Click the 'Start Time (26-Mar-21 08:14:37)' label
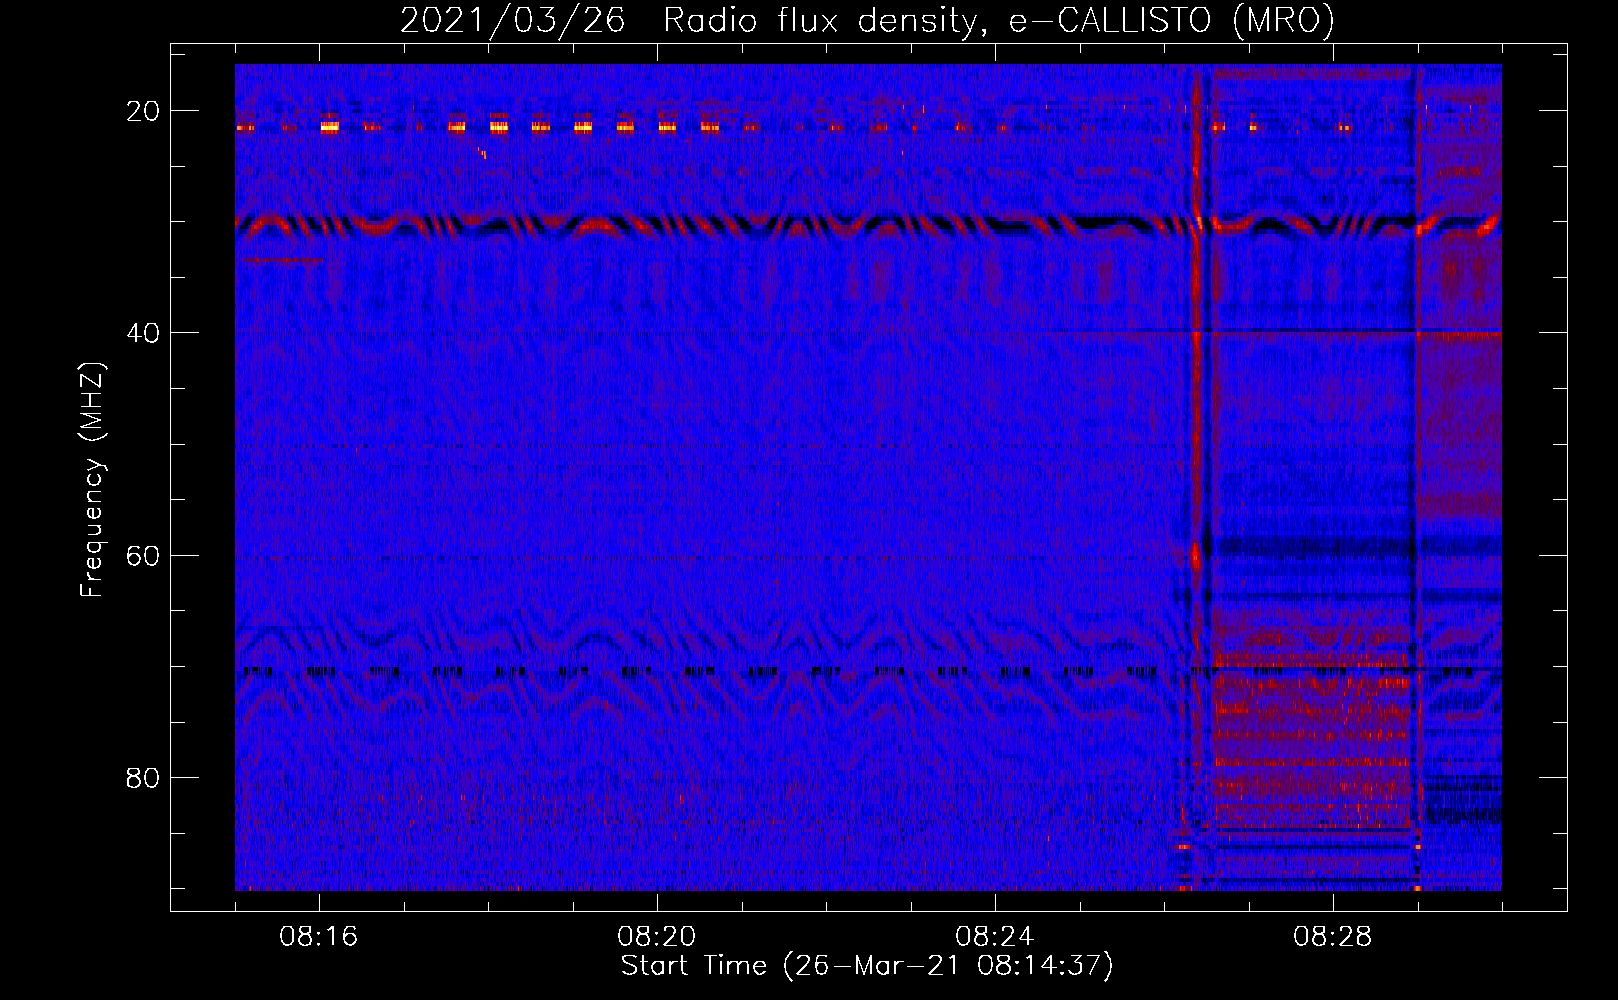Image resolution: width=1618 pixels, height=1000 pixels. [867, 966]
